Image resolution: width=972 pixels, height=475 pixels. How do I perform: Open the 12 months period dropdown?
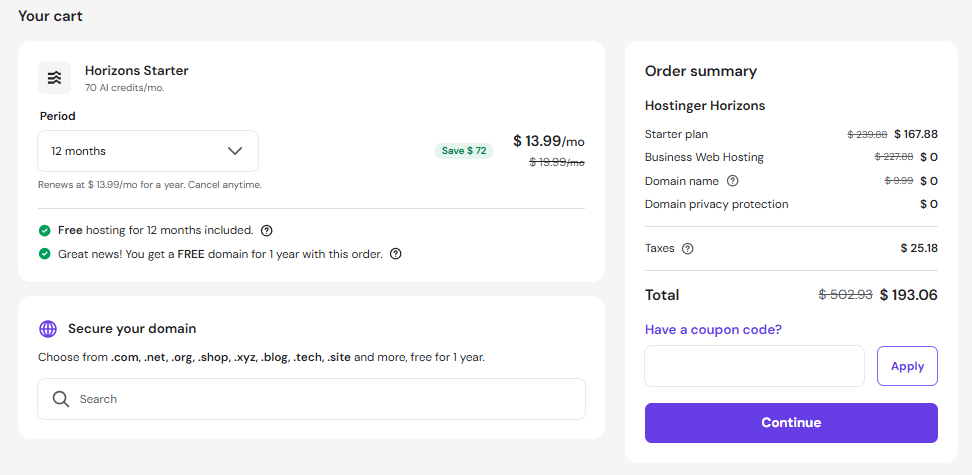click(x=148, y=151)
